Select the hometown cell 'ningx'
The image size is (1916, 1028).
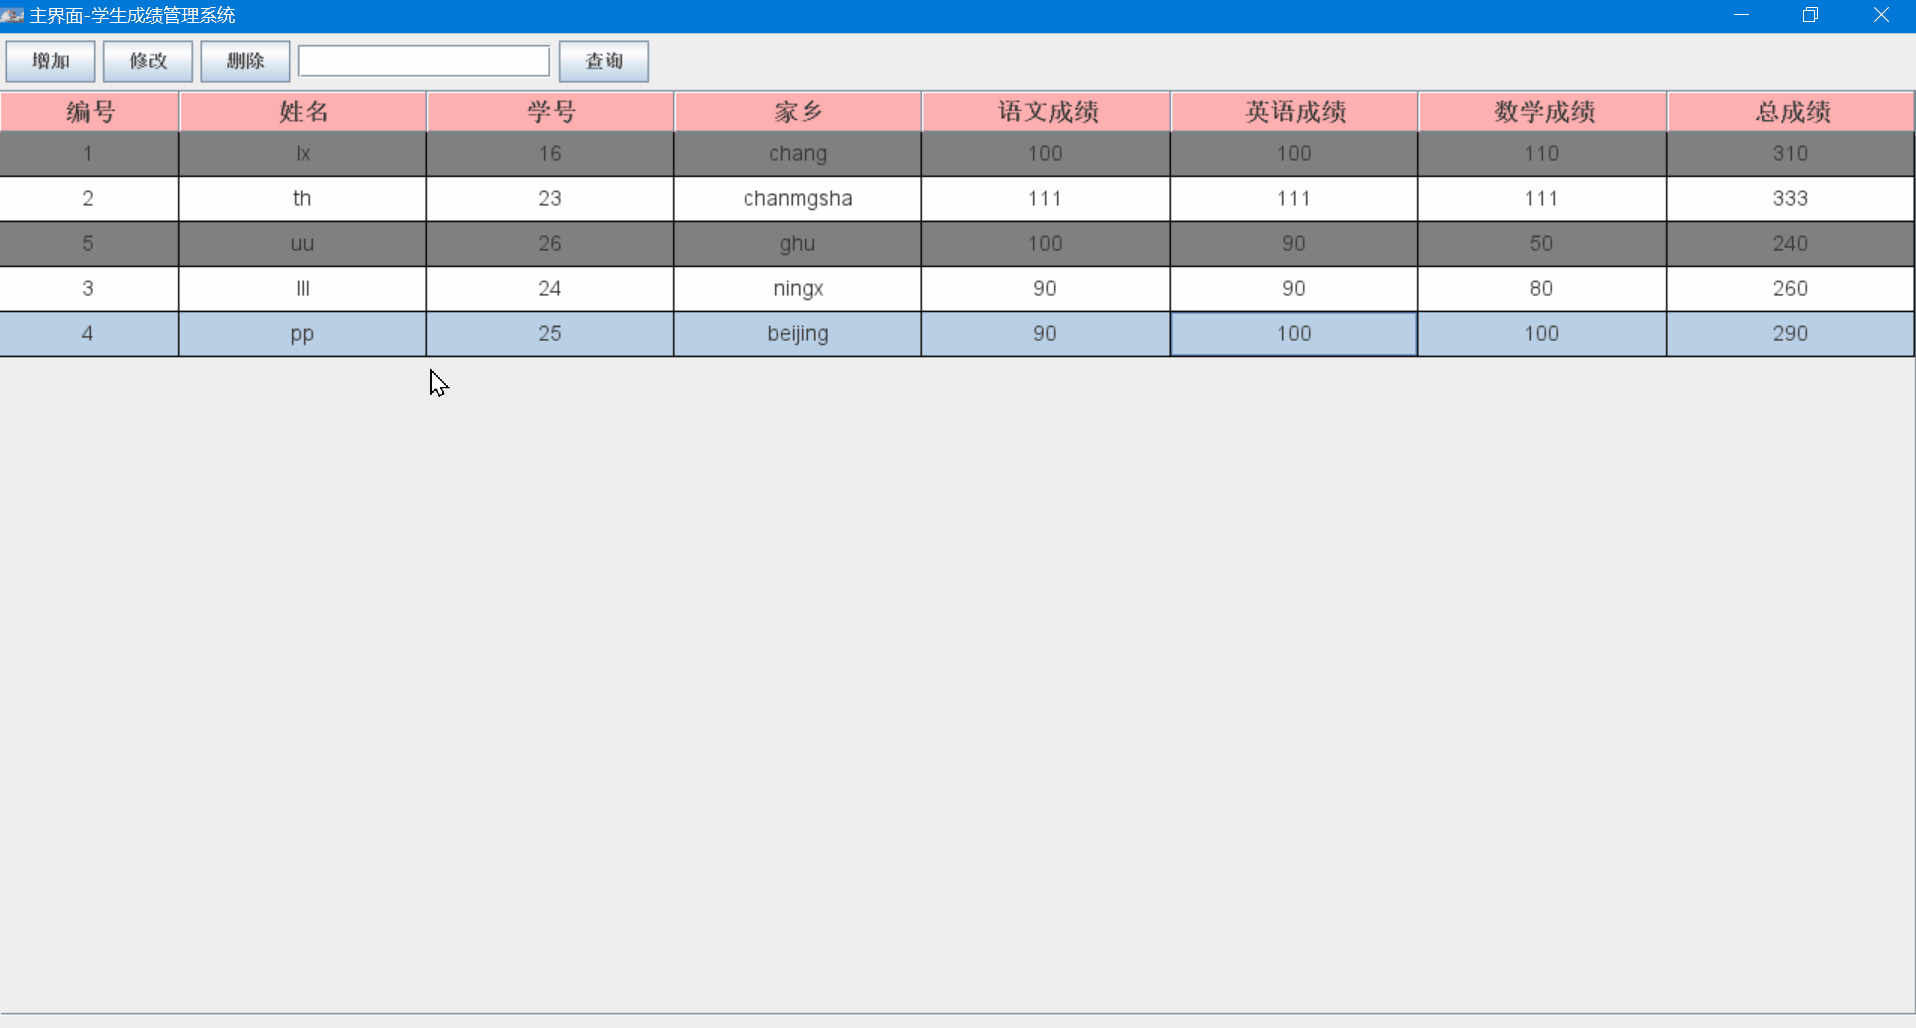[x=798, y=289]
